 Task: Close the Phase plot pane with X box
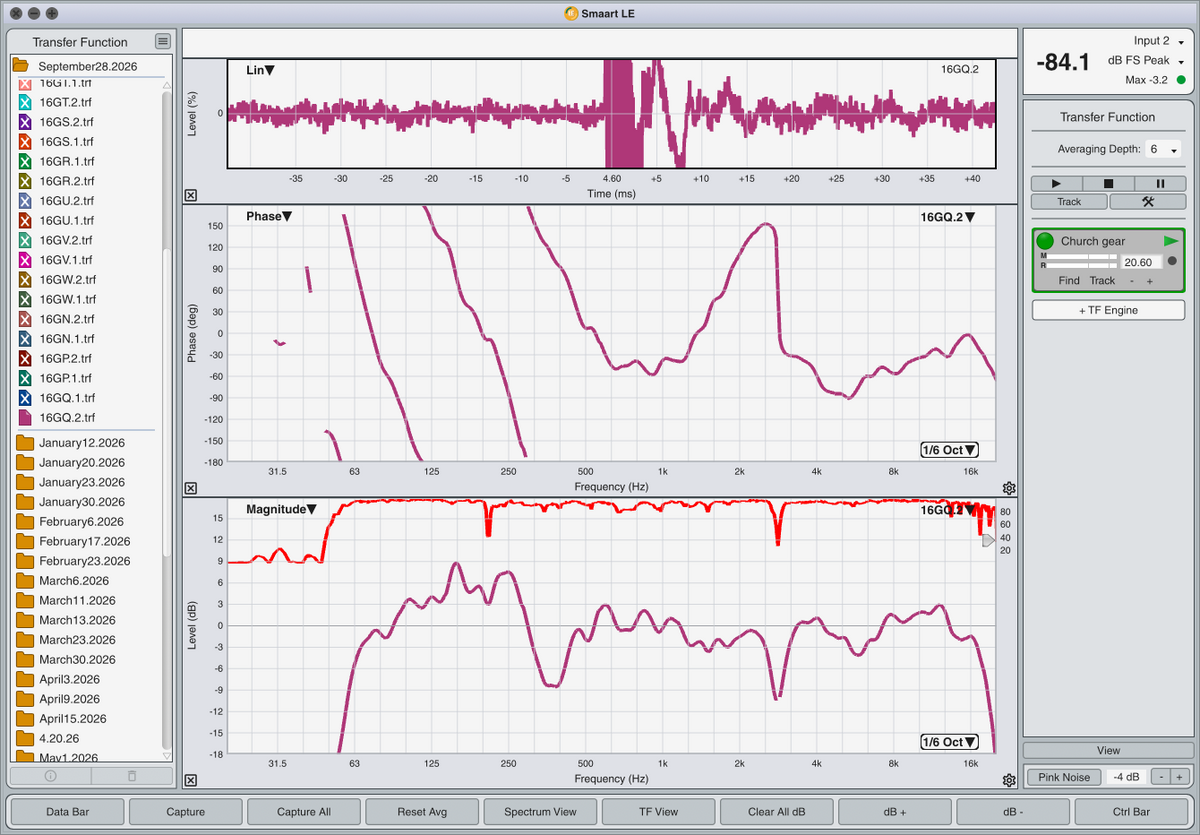tap(191, 488)
